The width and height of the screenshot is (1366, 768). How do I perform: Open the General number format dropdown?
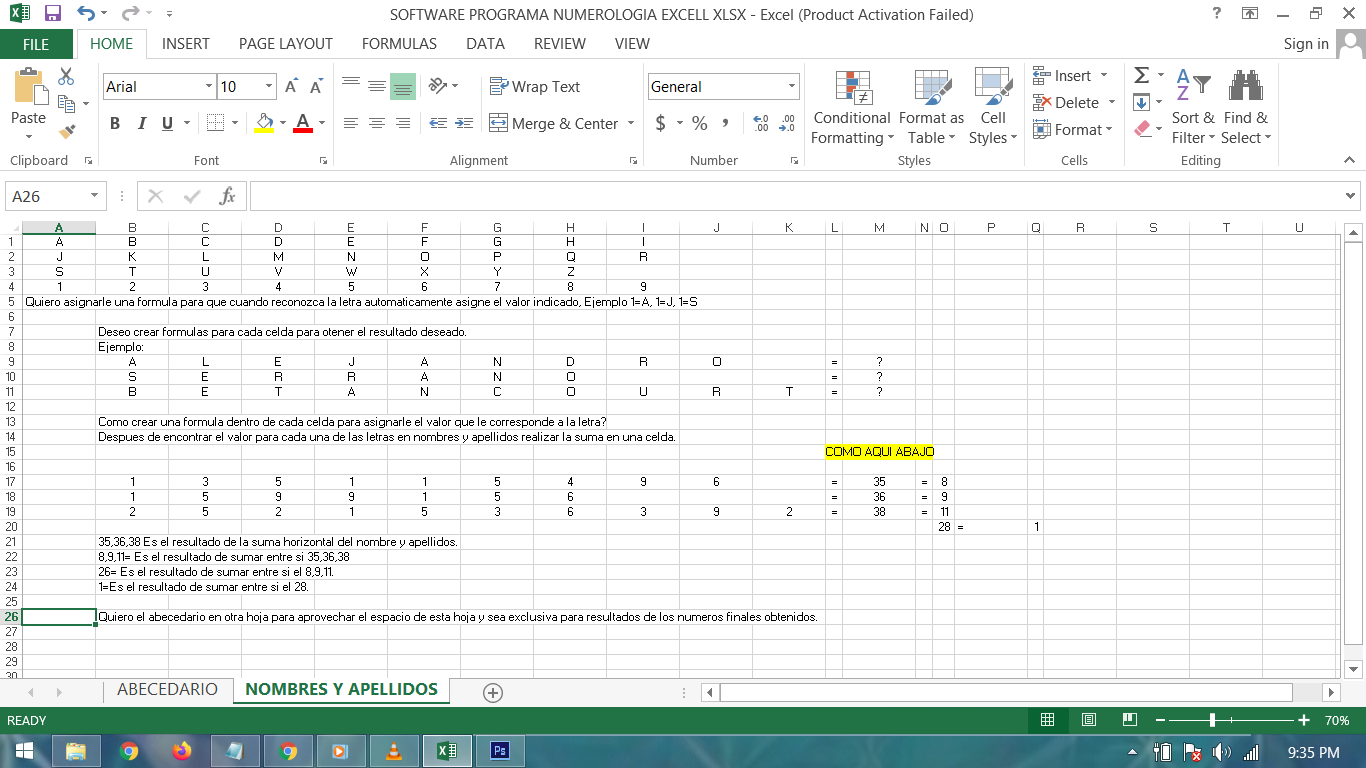coord(791,87)
